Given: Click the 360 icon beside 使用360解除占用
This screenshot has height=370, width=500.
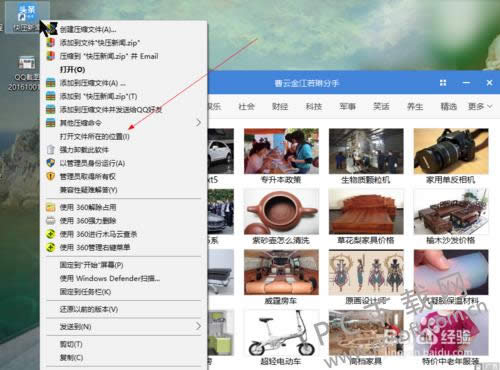Looking at the screenshot, I should [x=51, y=207].
